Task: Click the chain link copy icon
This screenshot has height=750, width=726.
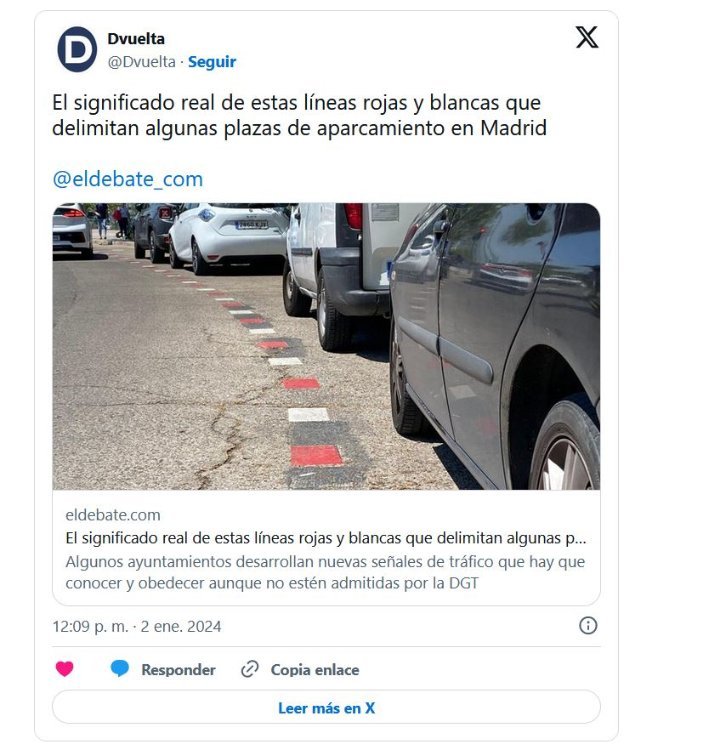Action: pos(250,669)
